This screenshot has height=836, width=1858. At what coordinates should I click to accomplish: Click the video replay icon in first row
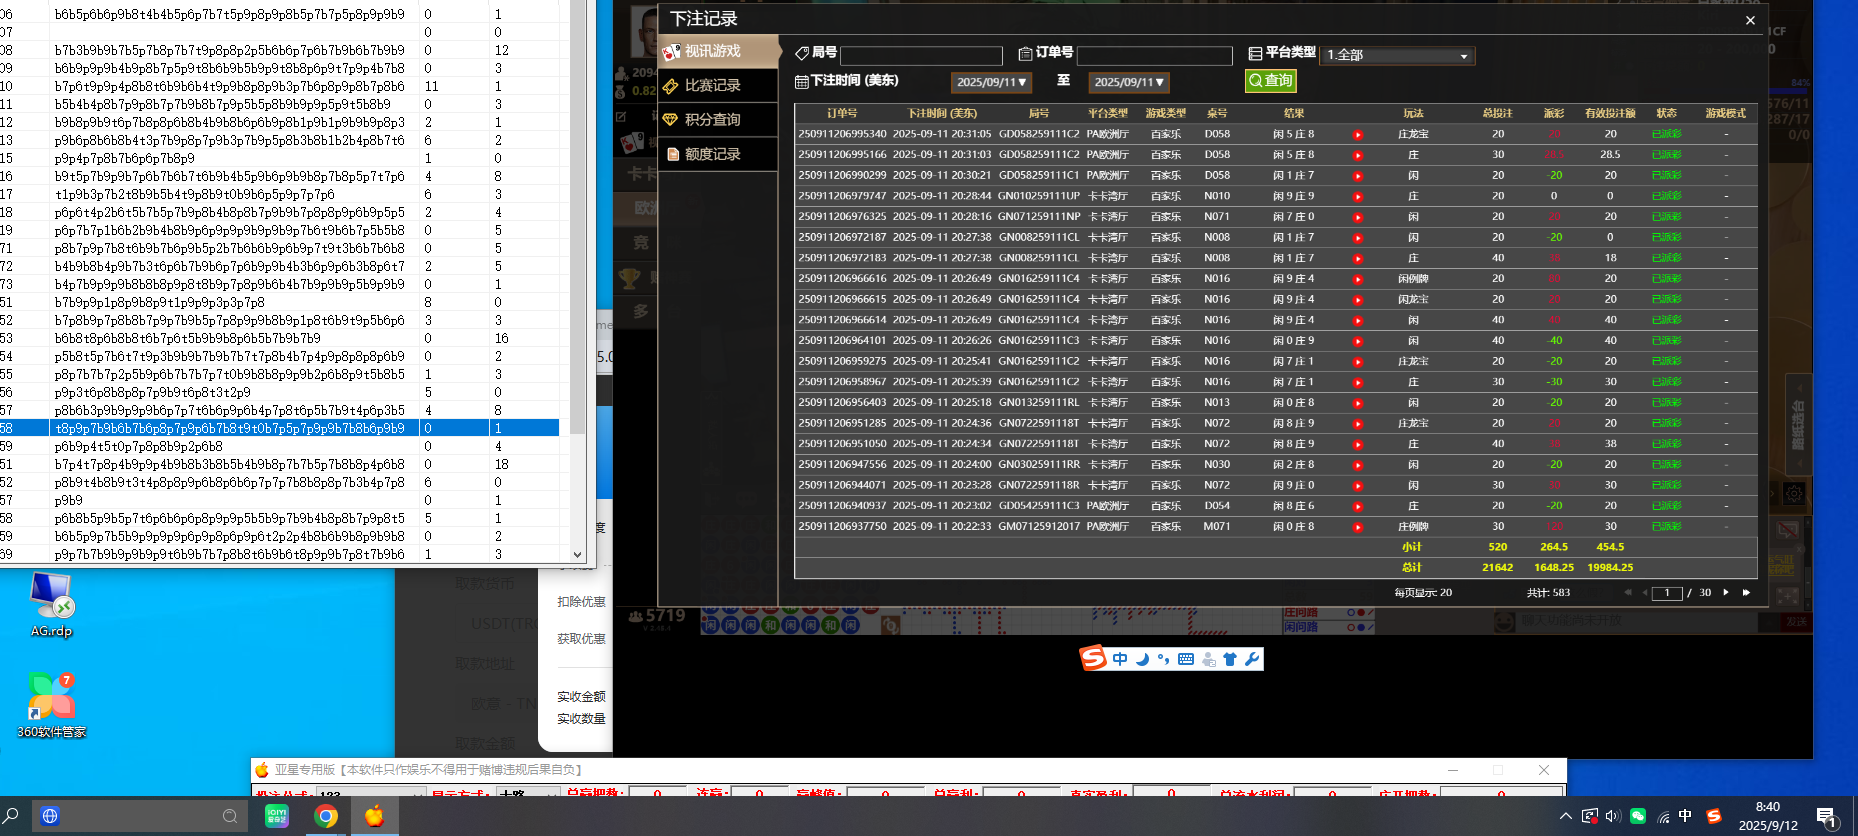pyautogui.click(x=1357, y=135)
